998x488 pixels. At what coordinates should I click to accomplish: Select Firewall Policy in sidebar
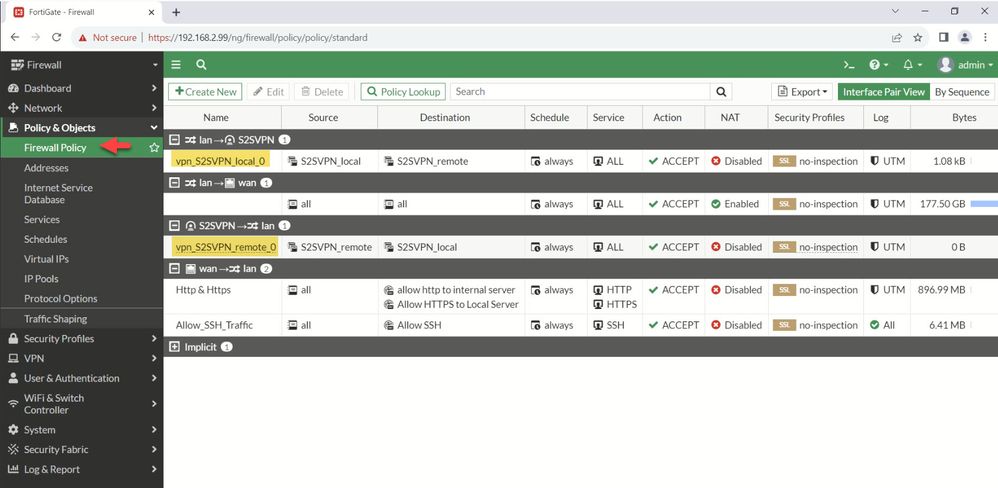55,148
